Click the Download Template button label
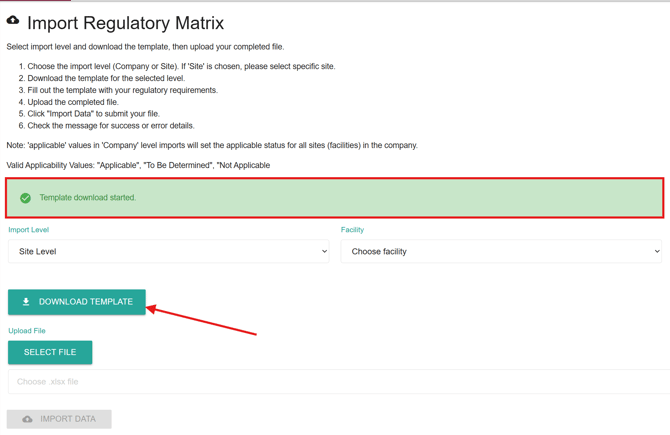The width and height of the screenshot is (670, 435). [x=86, y=302]
